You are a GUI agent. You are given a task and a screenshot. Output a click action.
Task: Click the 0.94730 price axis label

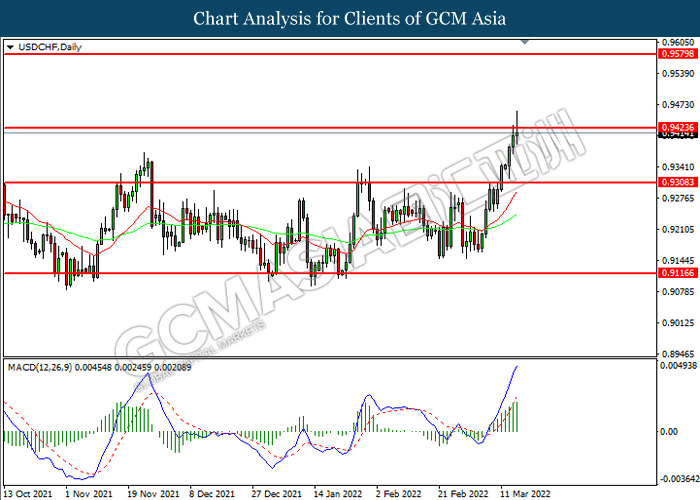coord(679,105)
